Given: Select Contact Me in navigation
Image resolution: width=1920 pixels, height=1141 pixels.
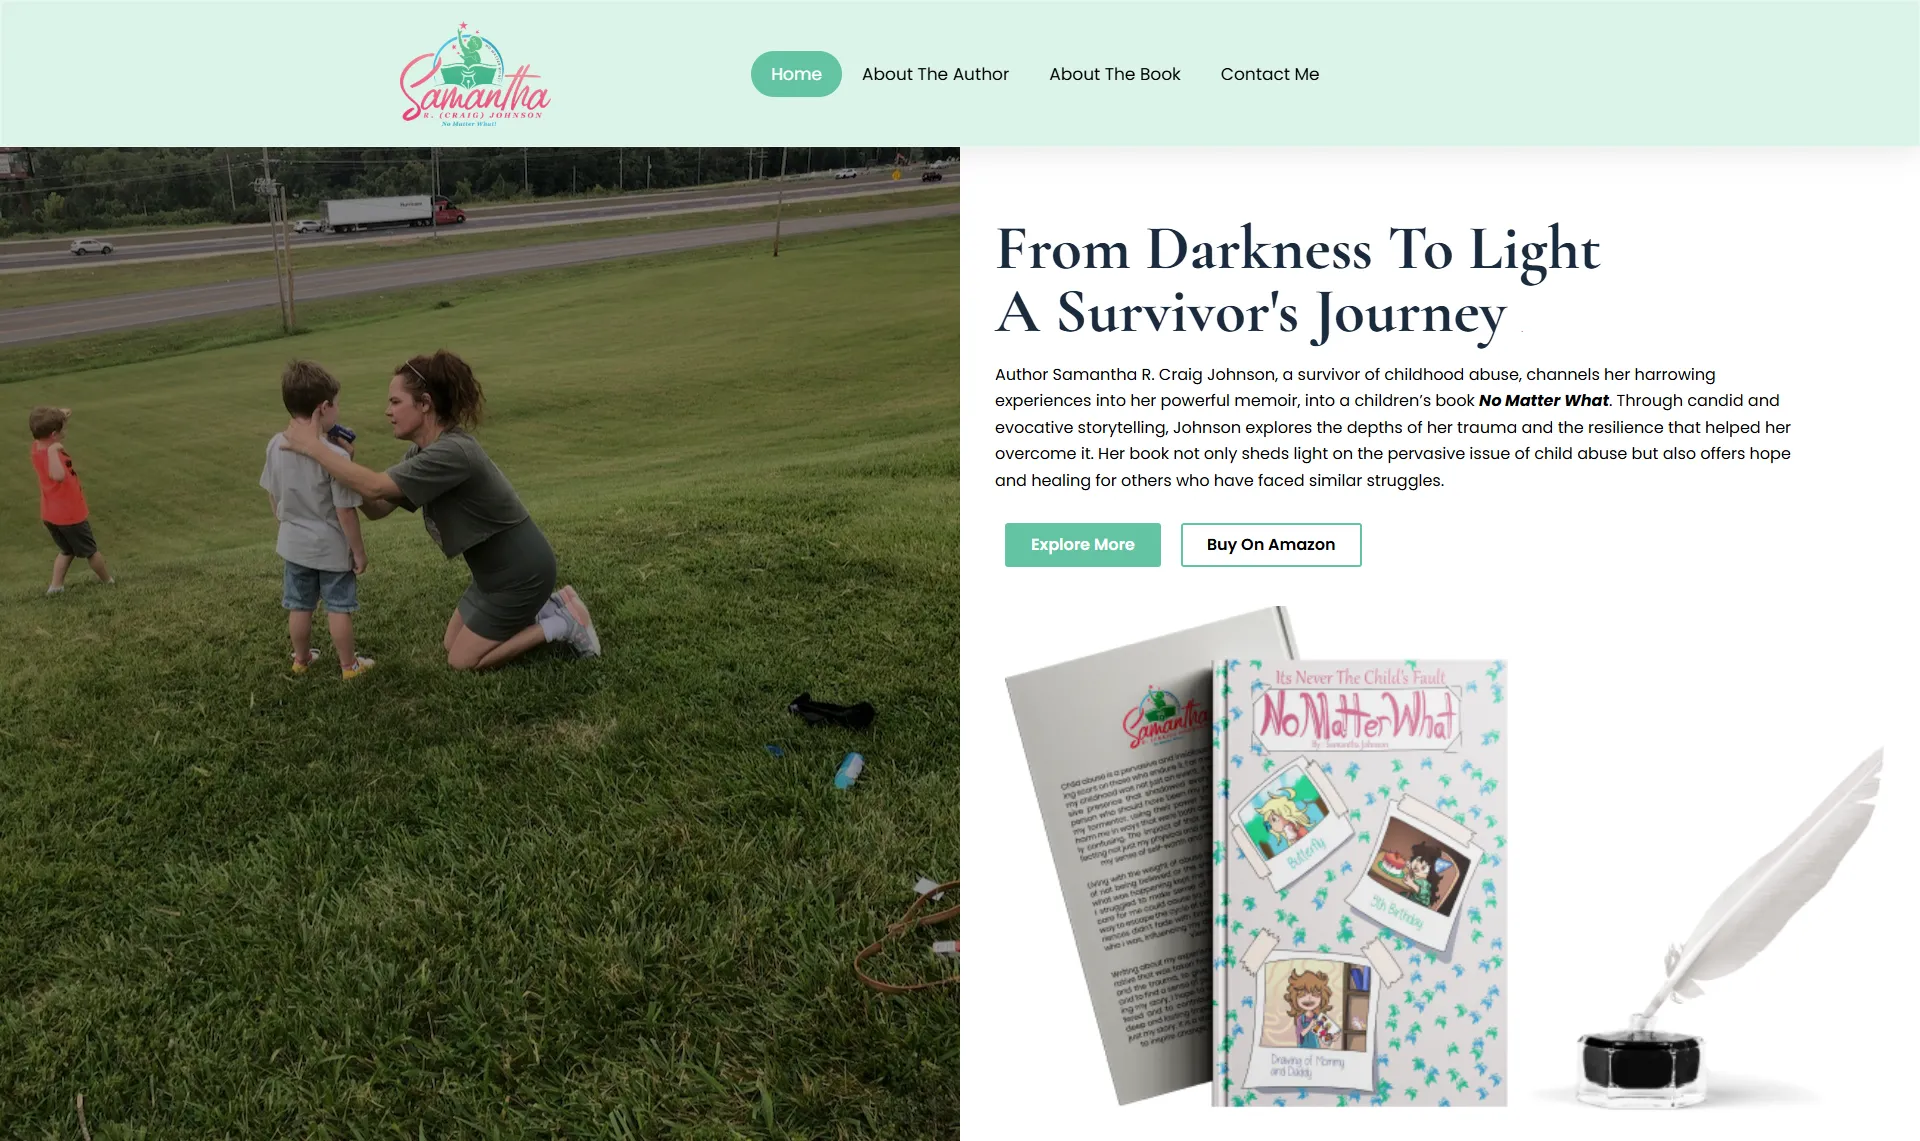Looking at the screenshot, I should (x=1269, y=74).
